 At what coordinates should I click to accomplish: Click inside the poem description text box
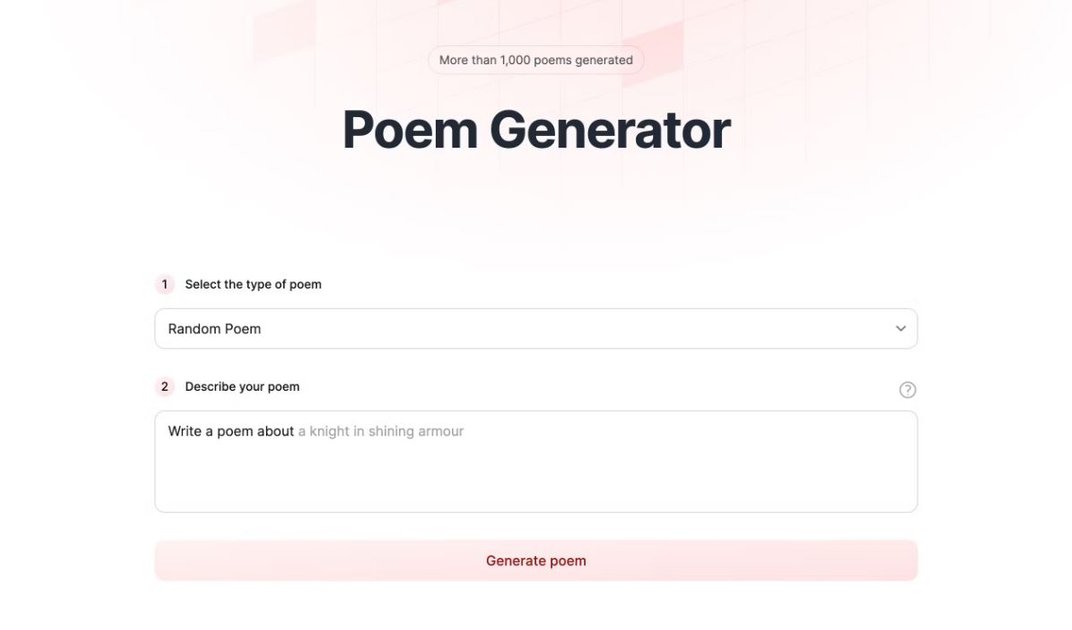click(x=536, y=460)
